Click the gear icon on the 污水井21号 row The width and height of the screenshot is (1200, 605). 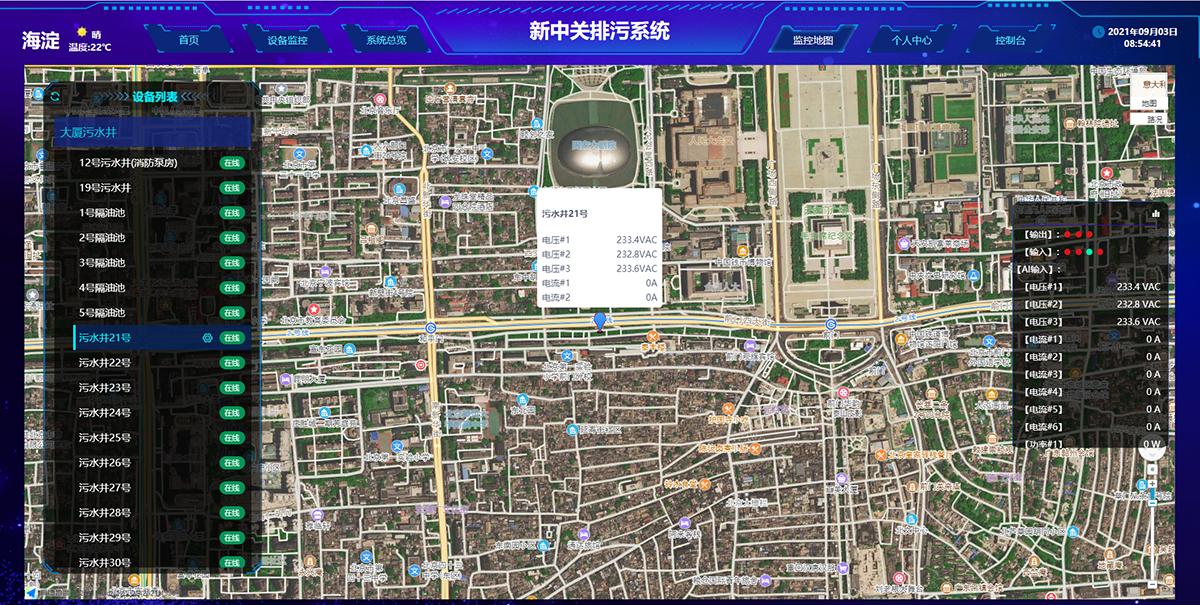click(208, 338)
